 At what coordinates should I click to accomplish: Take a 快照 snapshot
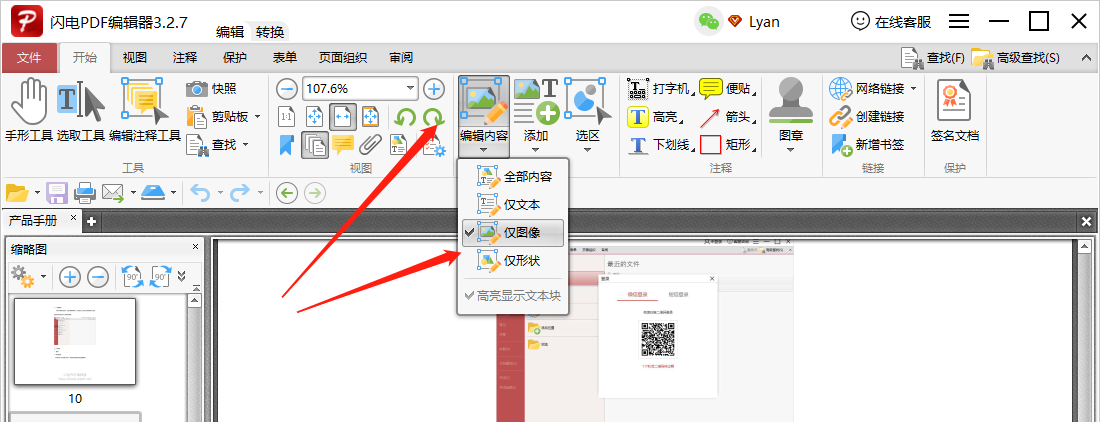point(212,88)
